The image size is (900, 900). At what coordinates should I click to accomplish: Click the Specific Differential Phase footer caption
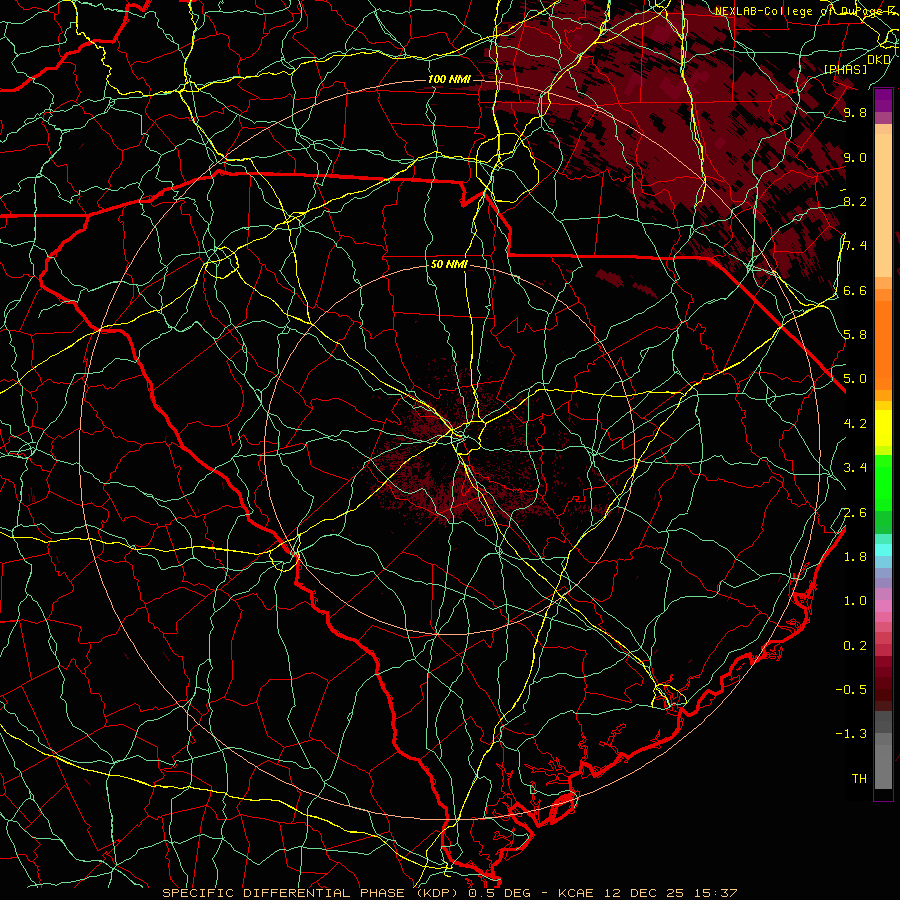coord(449,893)
